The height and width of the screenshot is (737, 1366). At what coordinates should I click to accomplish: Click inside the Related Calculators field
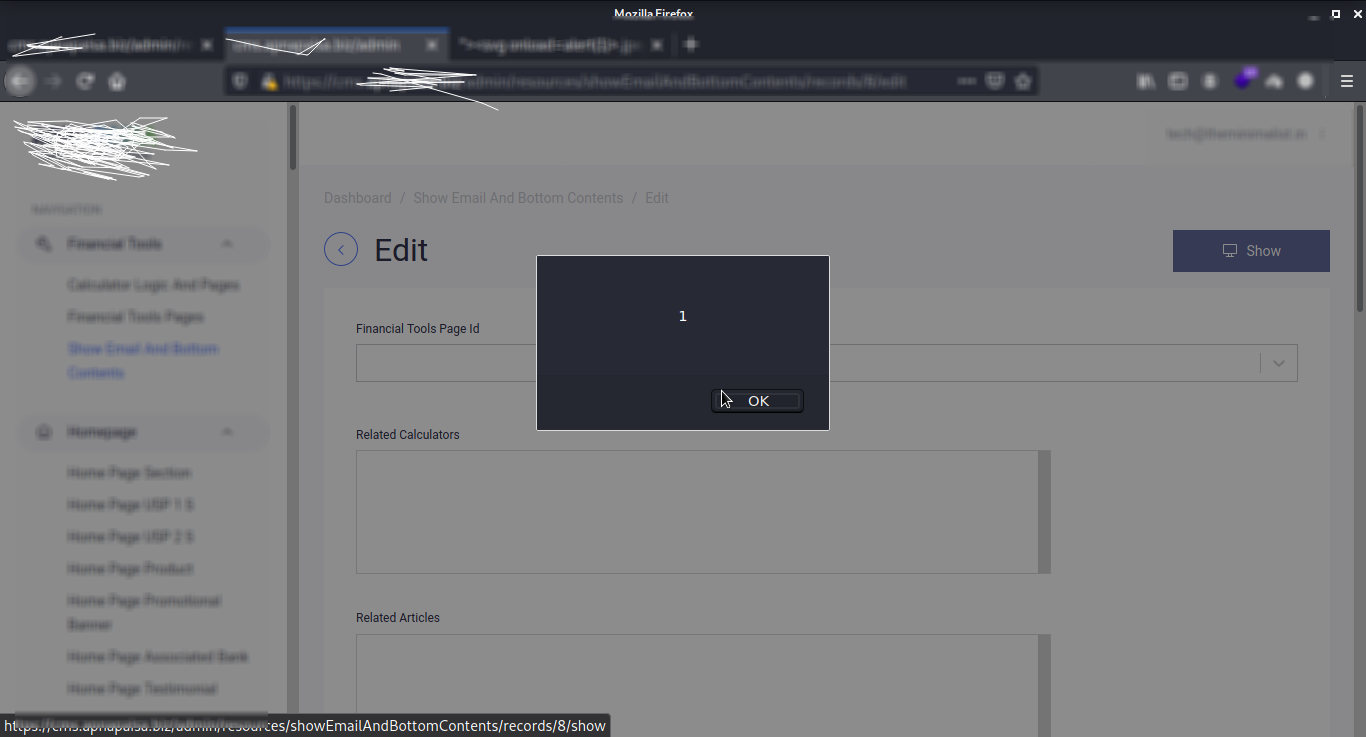pos(700,511)
